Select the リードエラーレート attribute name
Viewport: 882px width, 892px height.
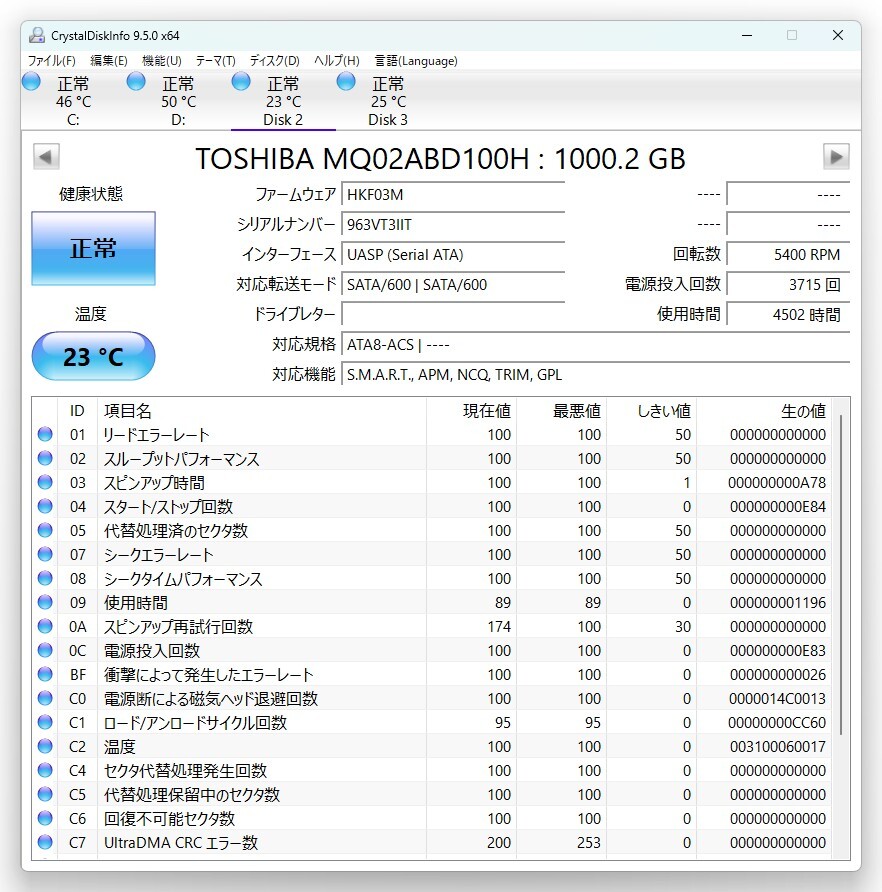156,435
